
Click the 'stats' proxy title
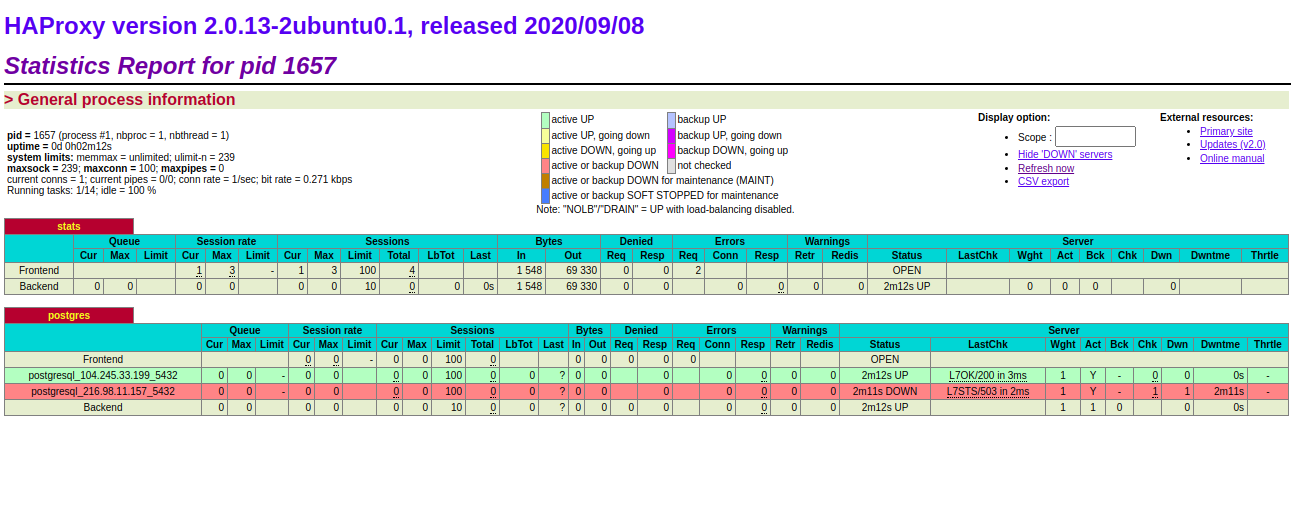(x=69, y=226)
